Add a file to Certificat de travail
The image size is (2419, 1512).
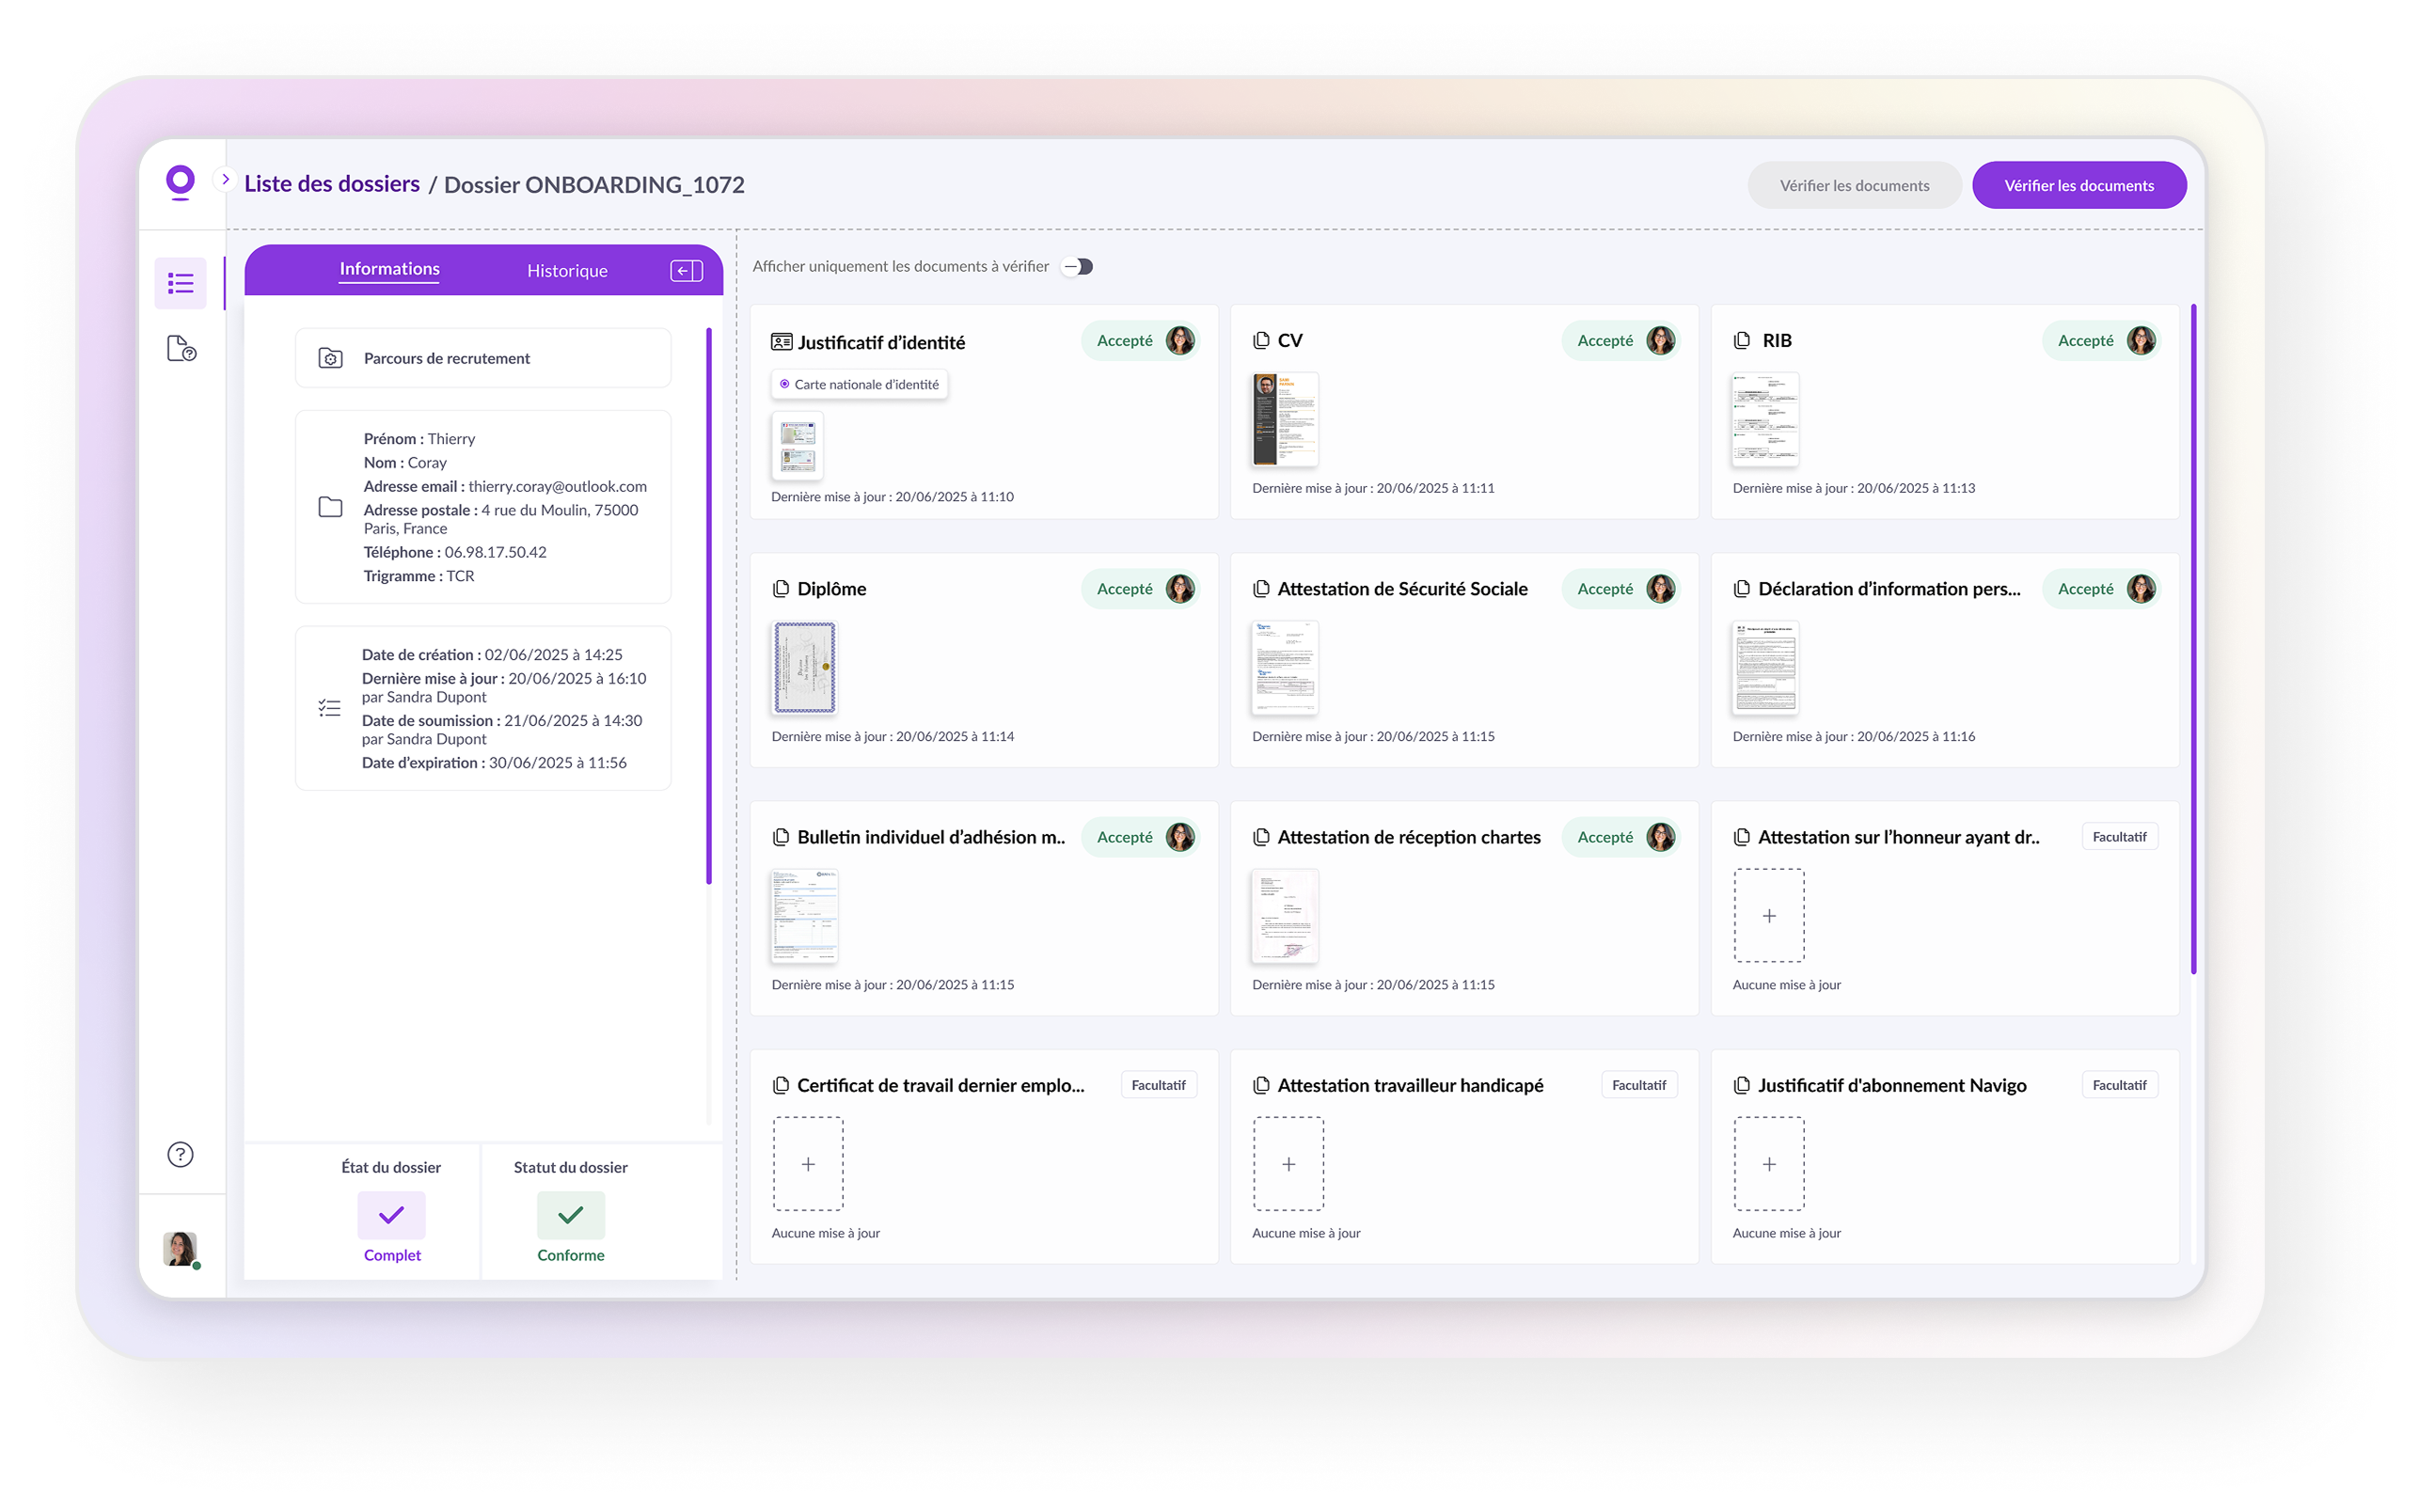coord(807,1164)
